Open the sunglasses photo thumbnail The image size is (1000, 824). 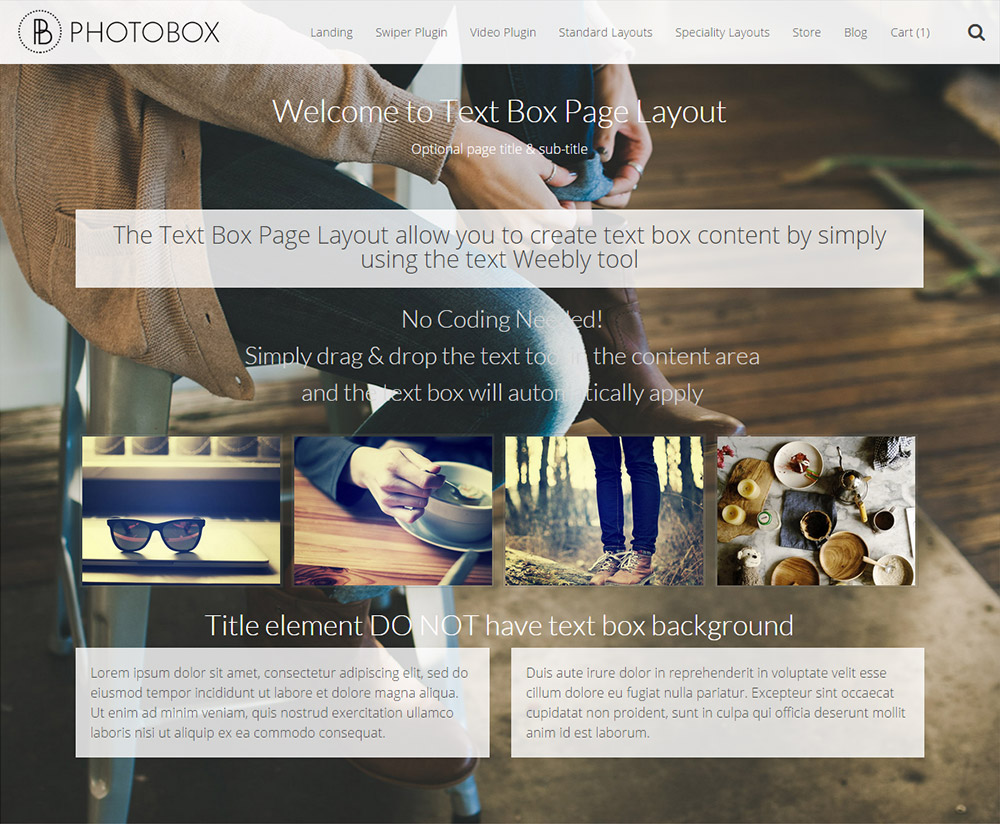click(181, 510)
